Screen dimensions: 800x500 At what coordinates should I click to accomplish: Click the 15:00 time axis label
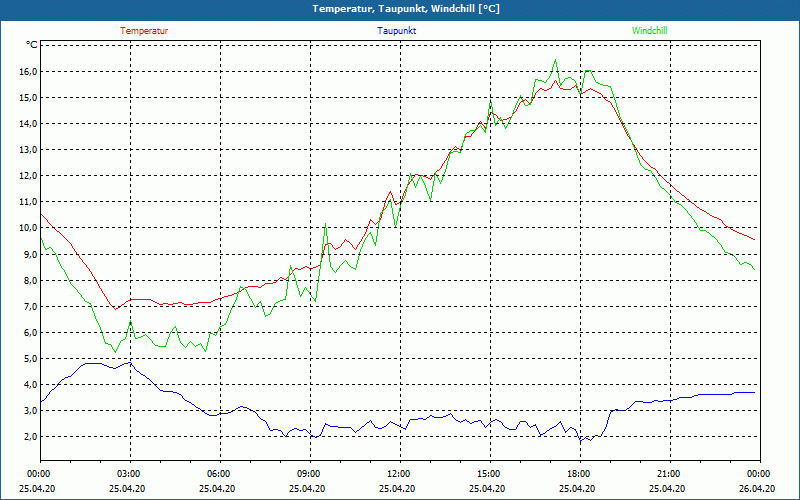(490, 474)
